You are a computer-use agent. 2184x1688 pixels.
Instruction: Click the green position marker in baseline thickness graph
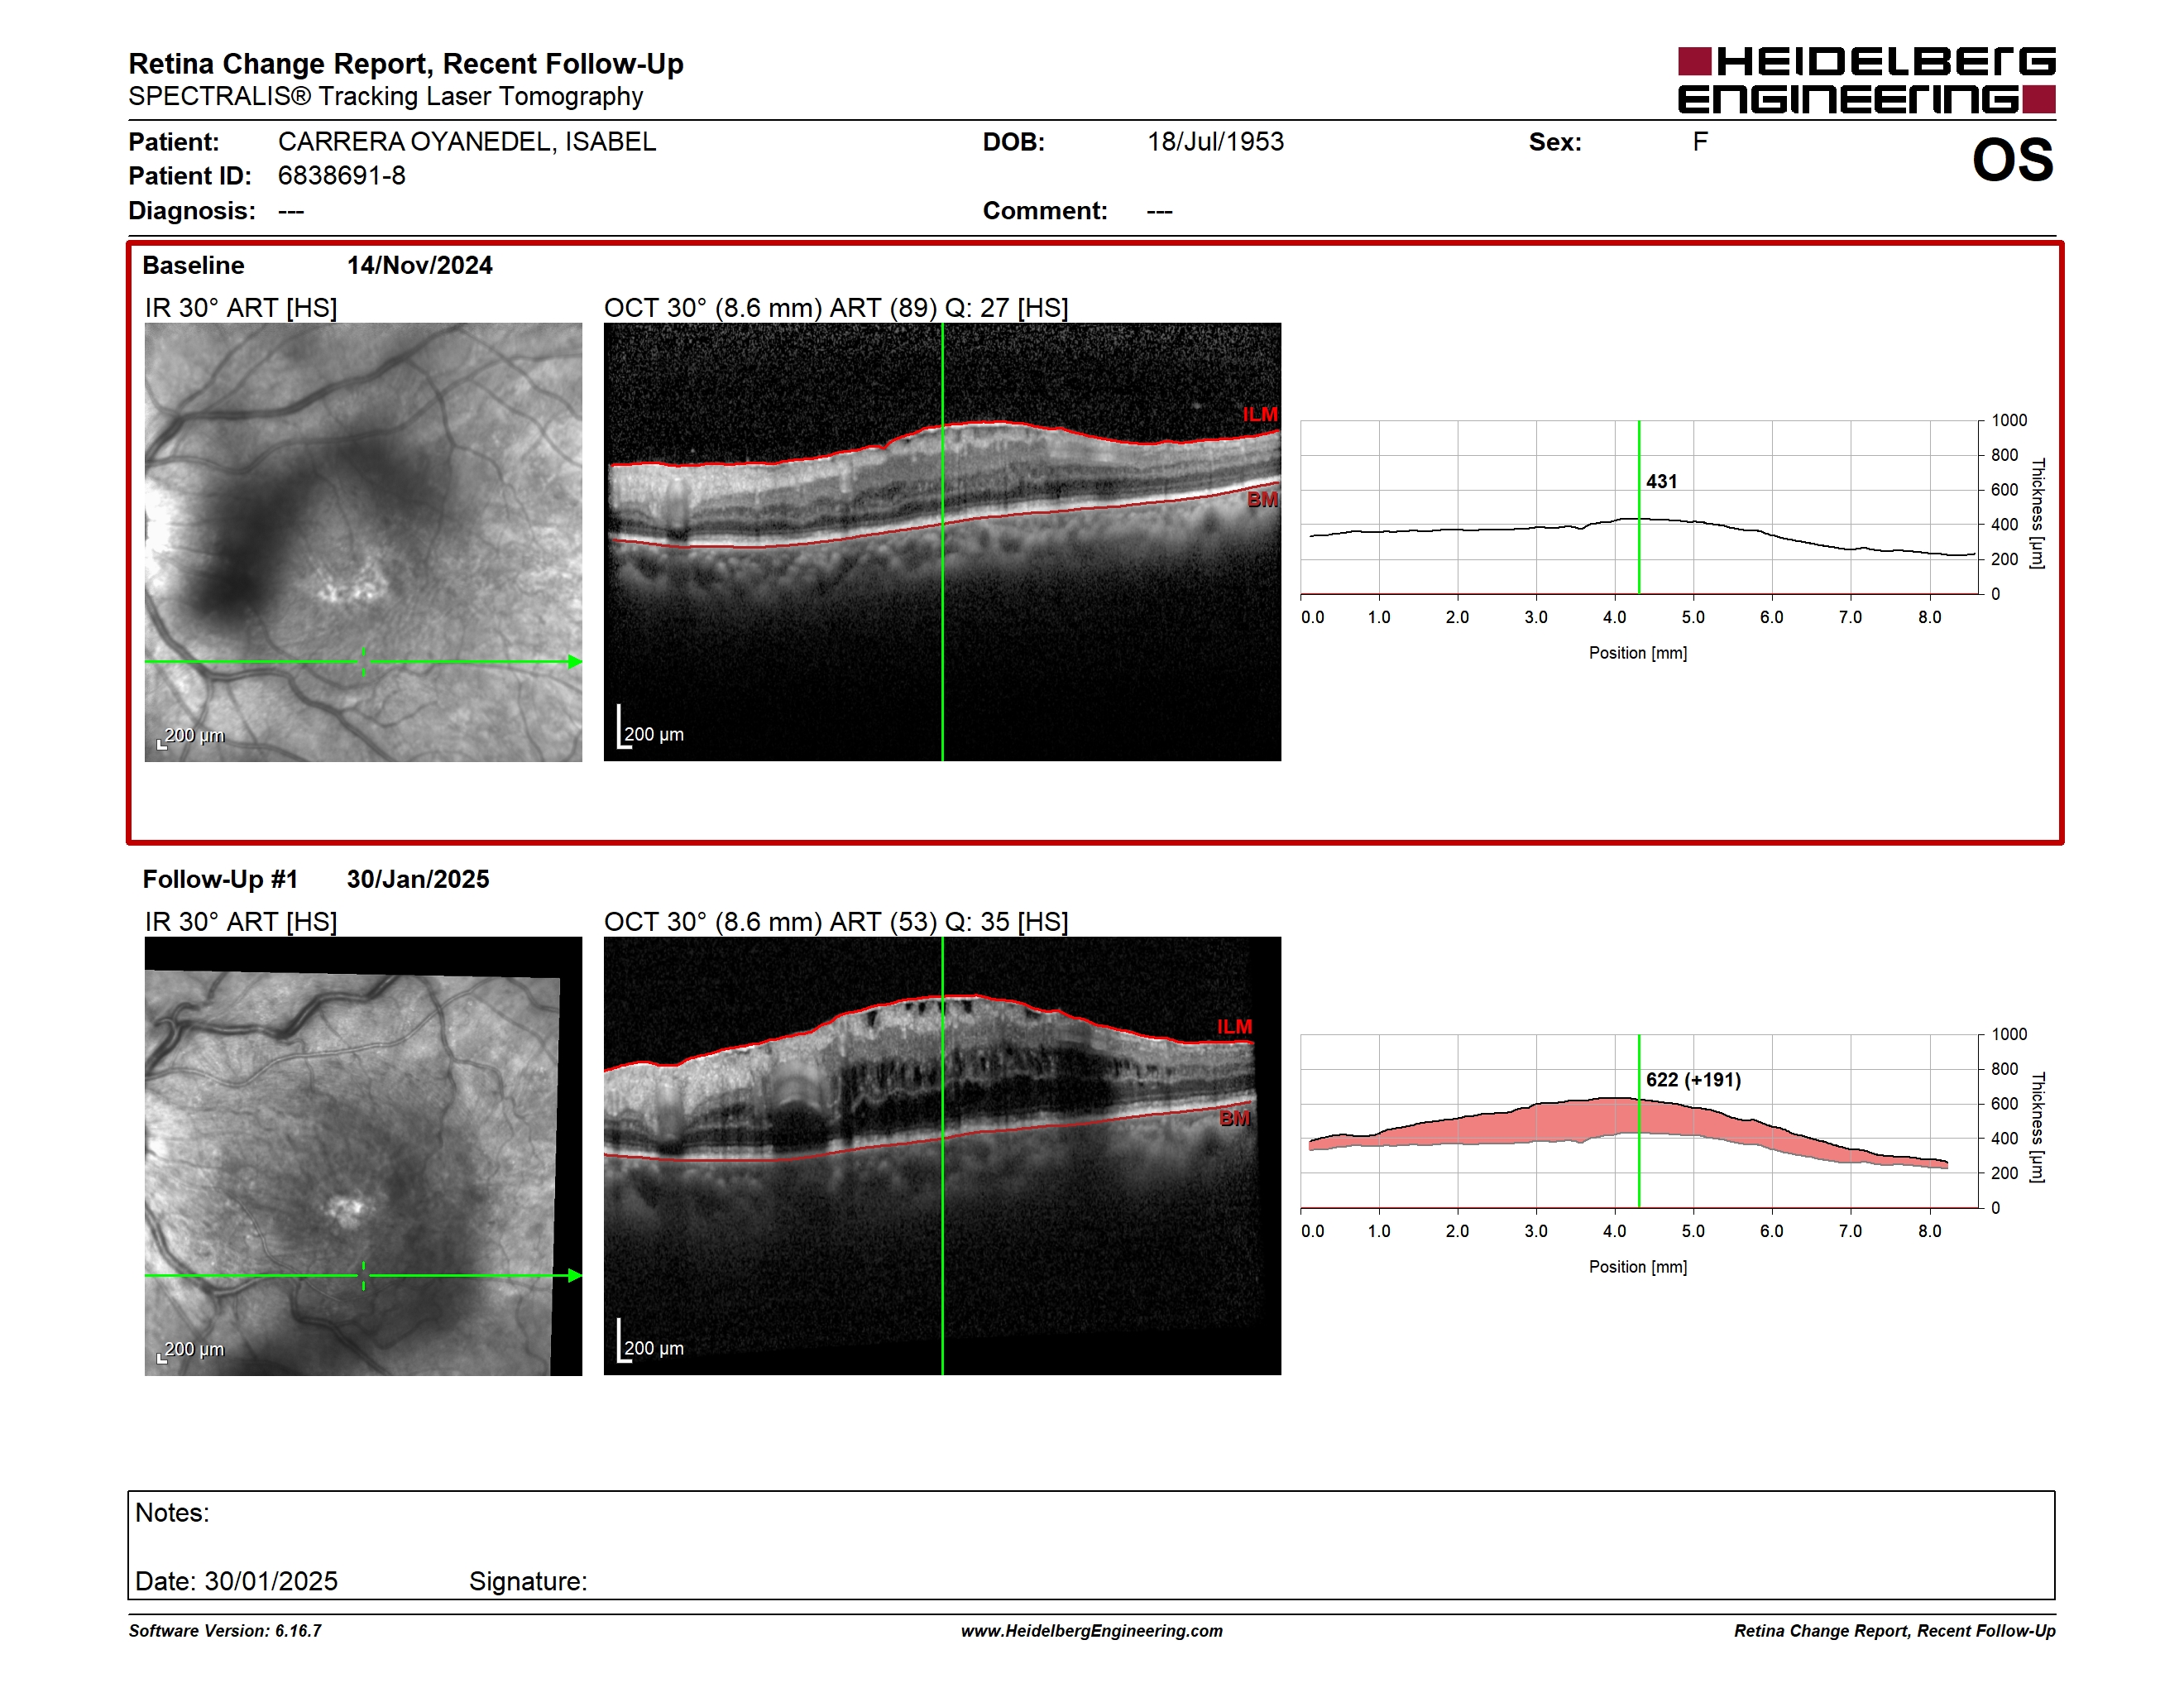(1639, 507)
